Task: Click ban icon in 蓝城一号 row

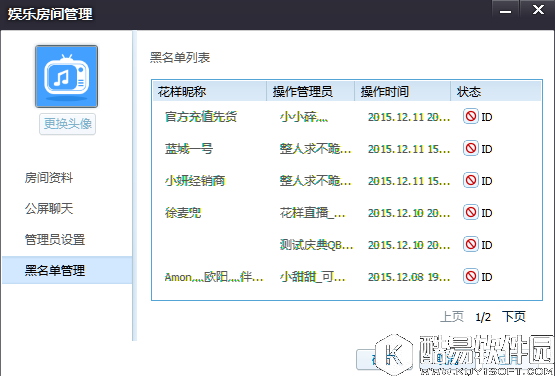Action: click(x=471, y=148)
